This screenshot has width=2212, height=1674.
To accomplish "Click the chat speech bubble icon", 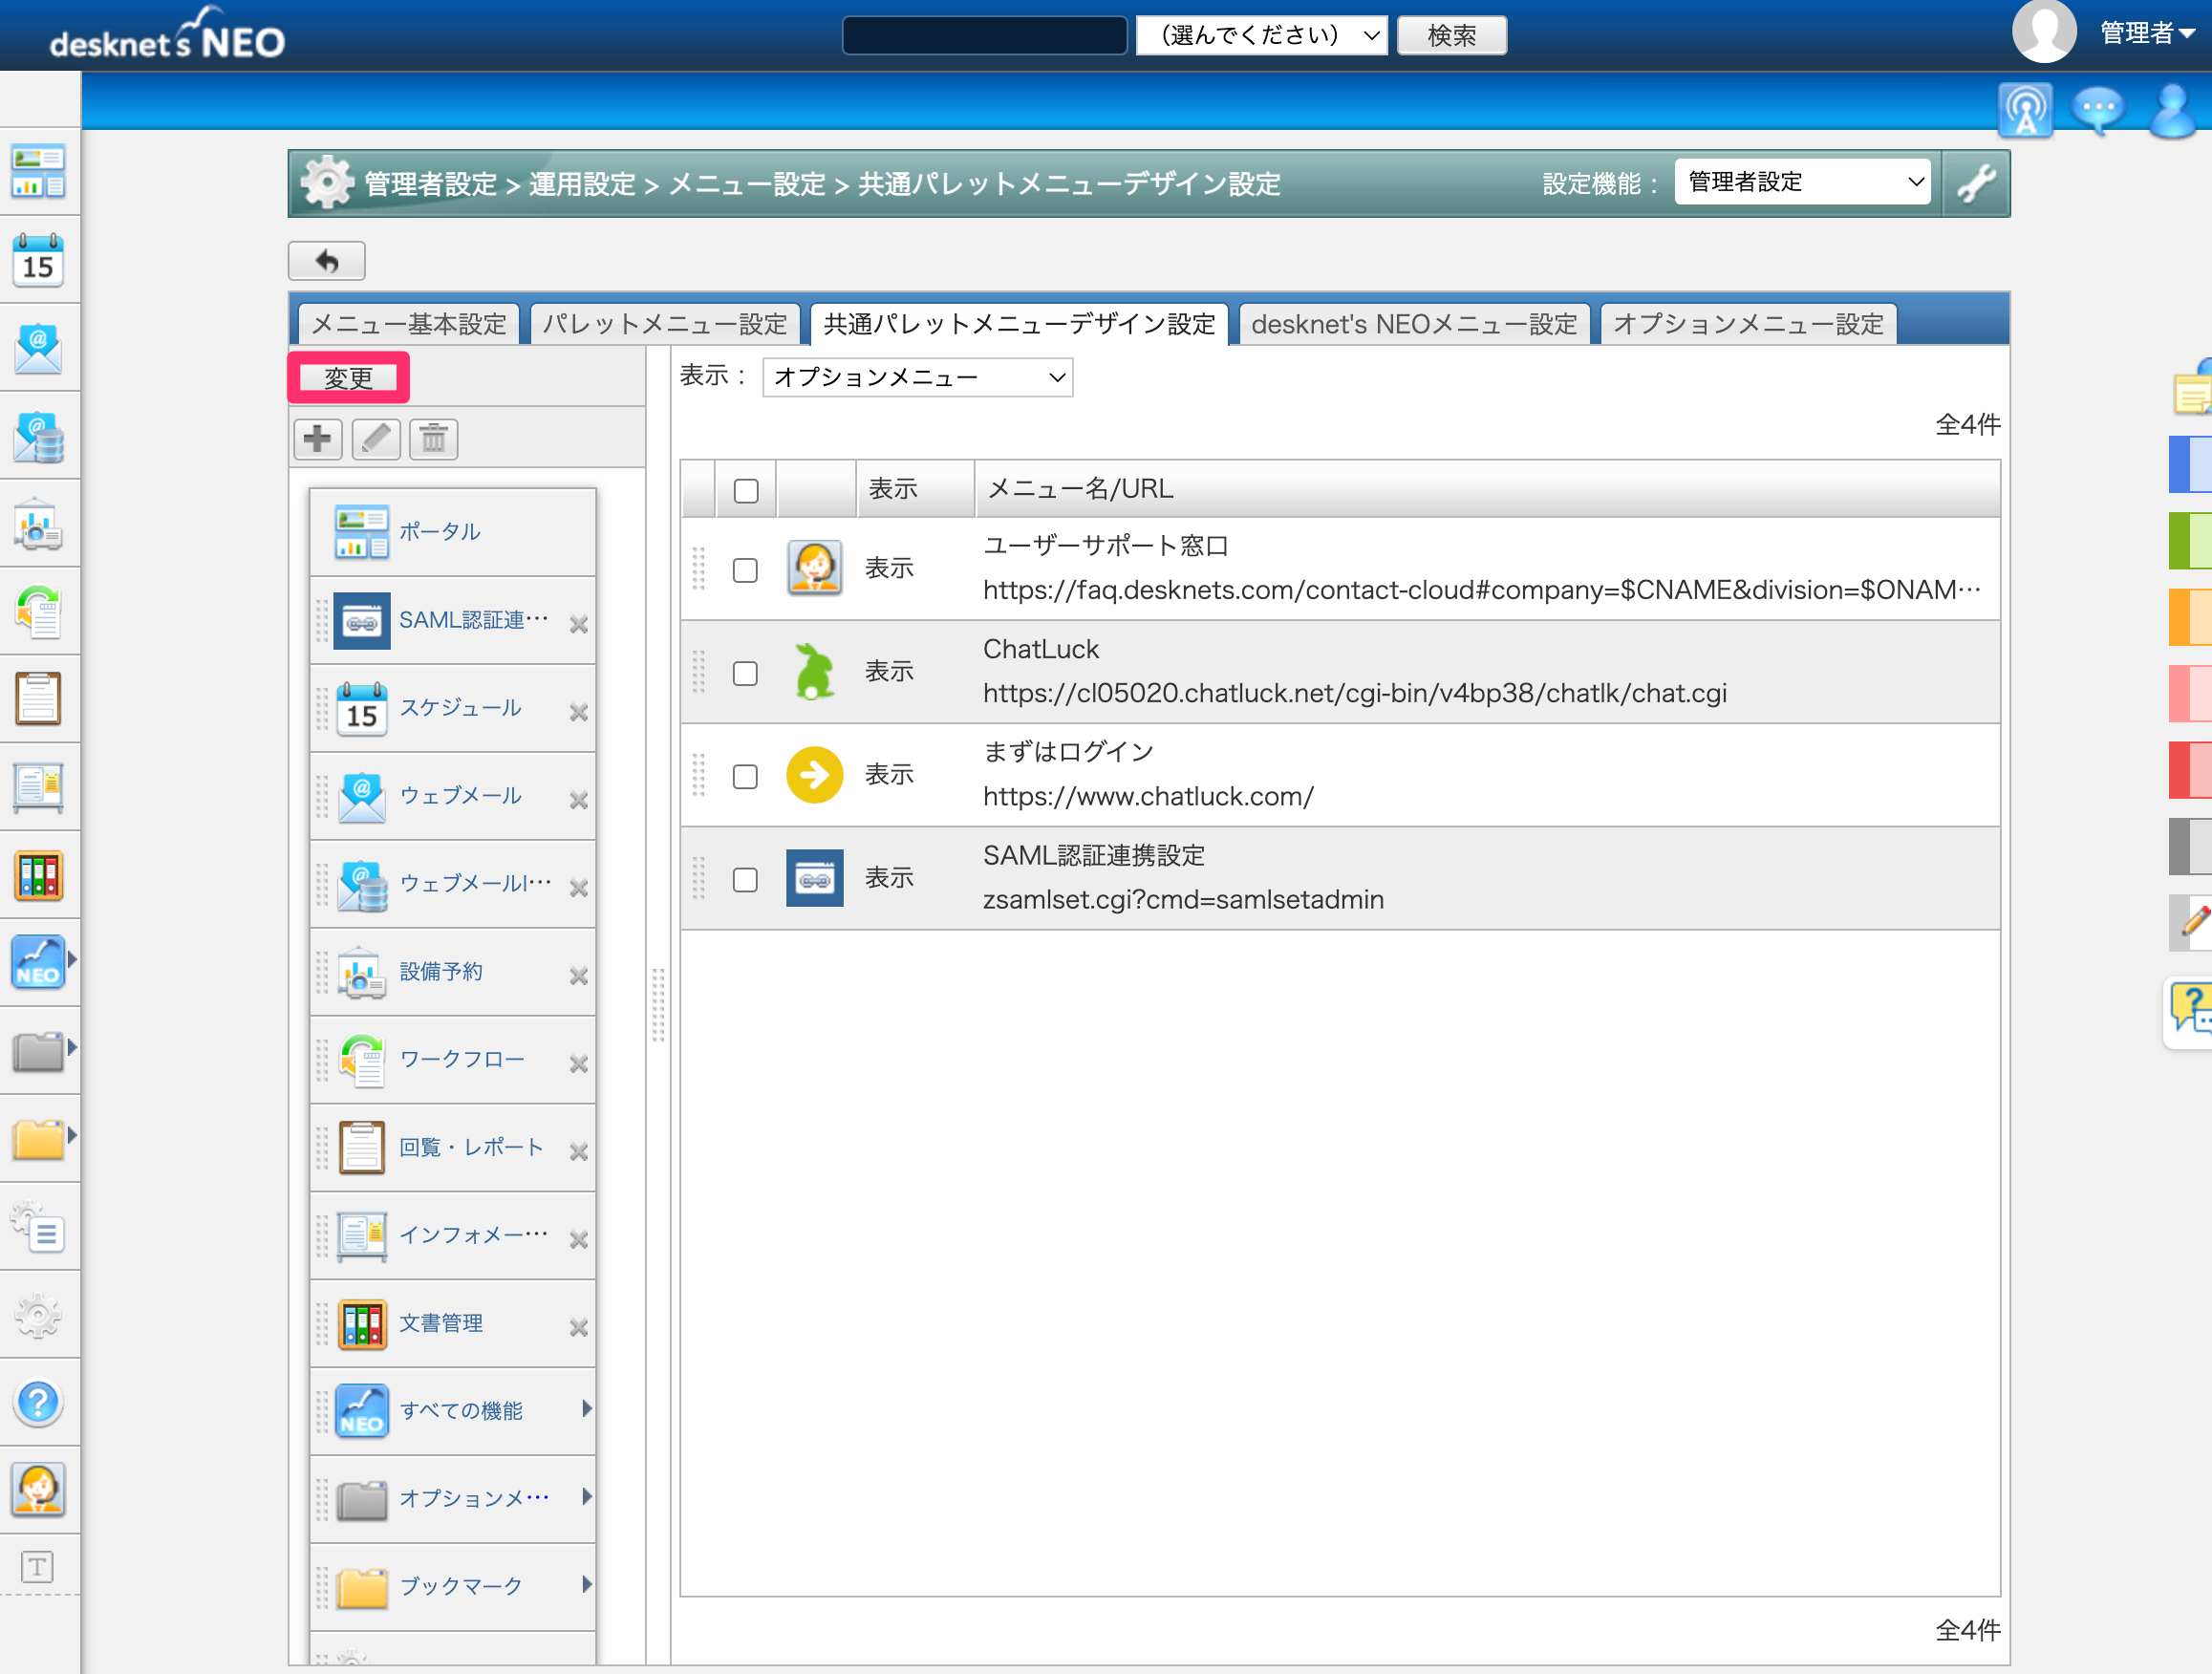I will 2097,108.
